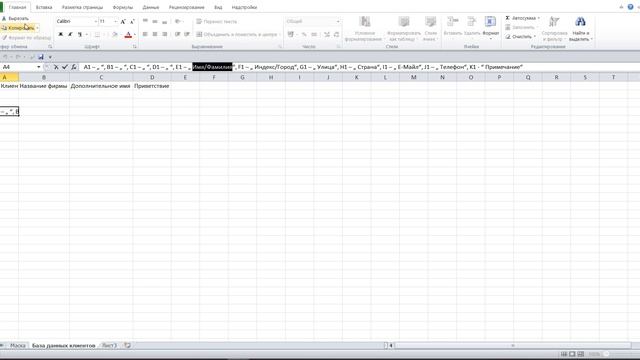
Task: Click Merge and Center (Объединить и поместить в центре)
Action: point(237,34)
